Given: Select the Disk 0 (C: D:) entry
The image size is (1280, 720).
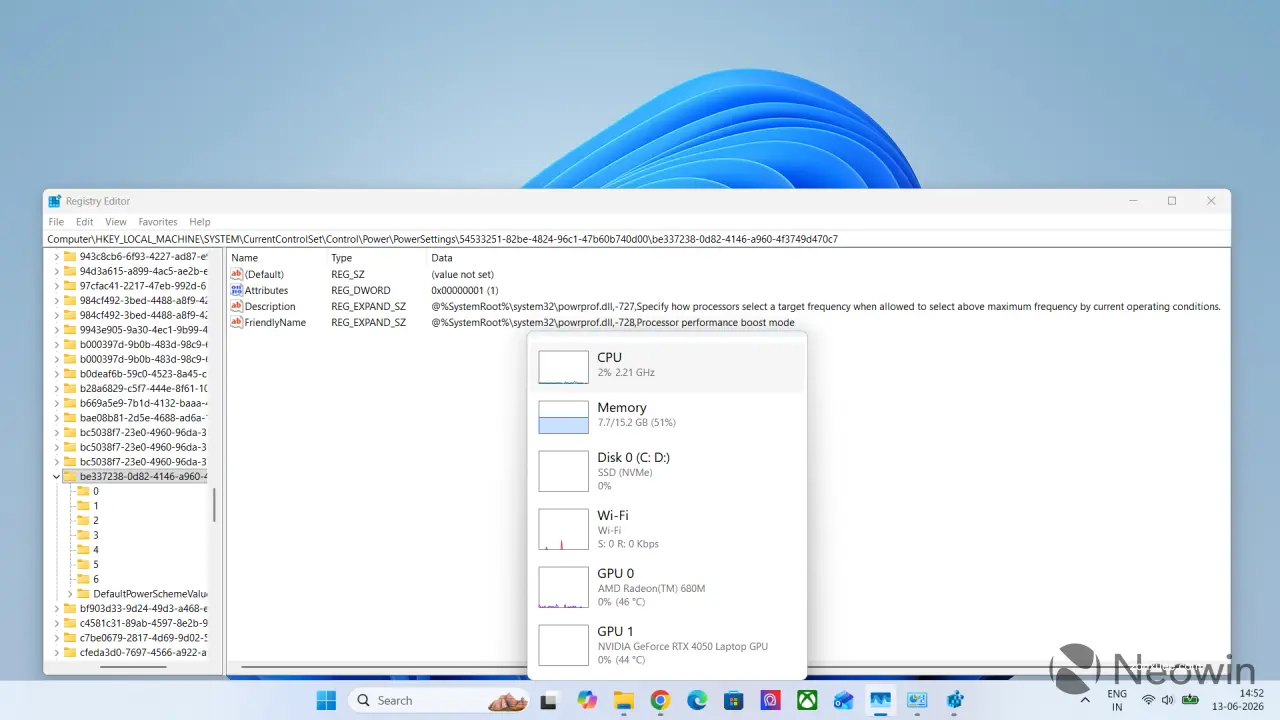Looking at the screenshot, I should tap(667, 471).
